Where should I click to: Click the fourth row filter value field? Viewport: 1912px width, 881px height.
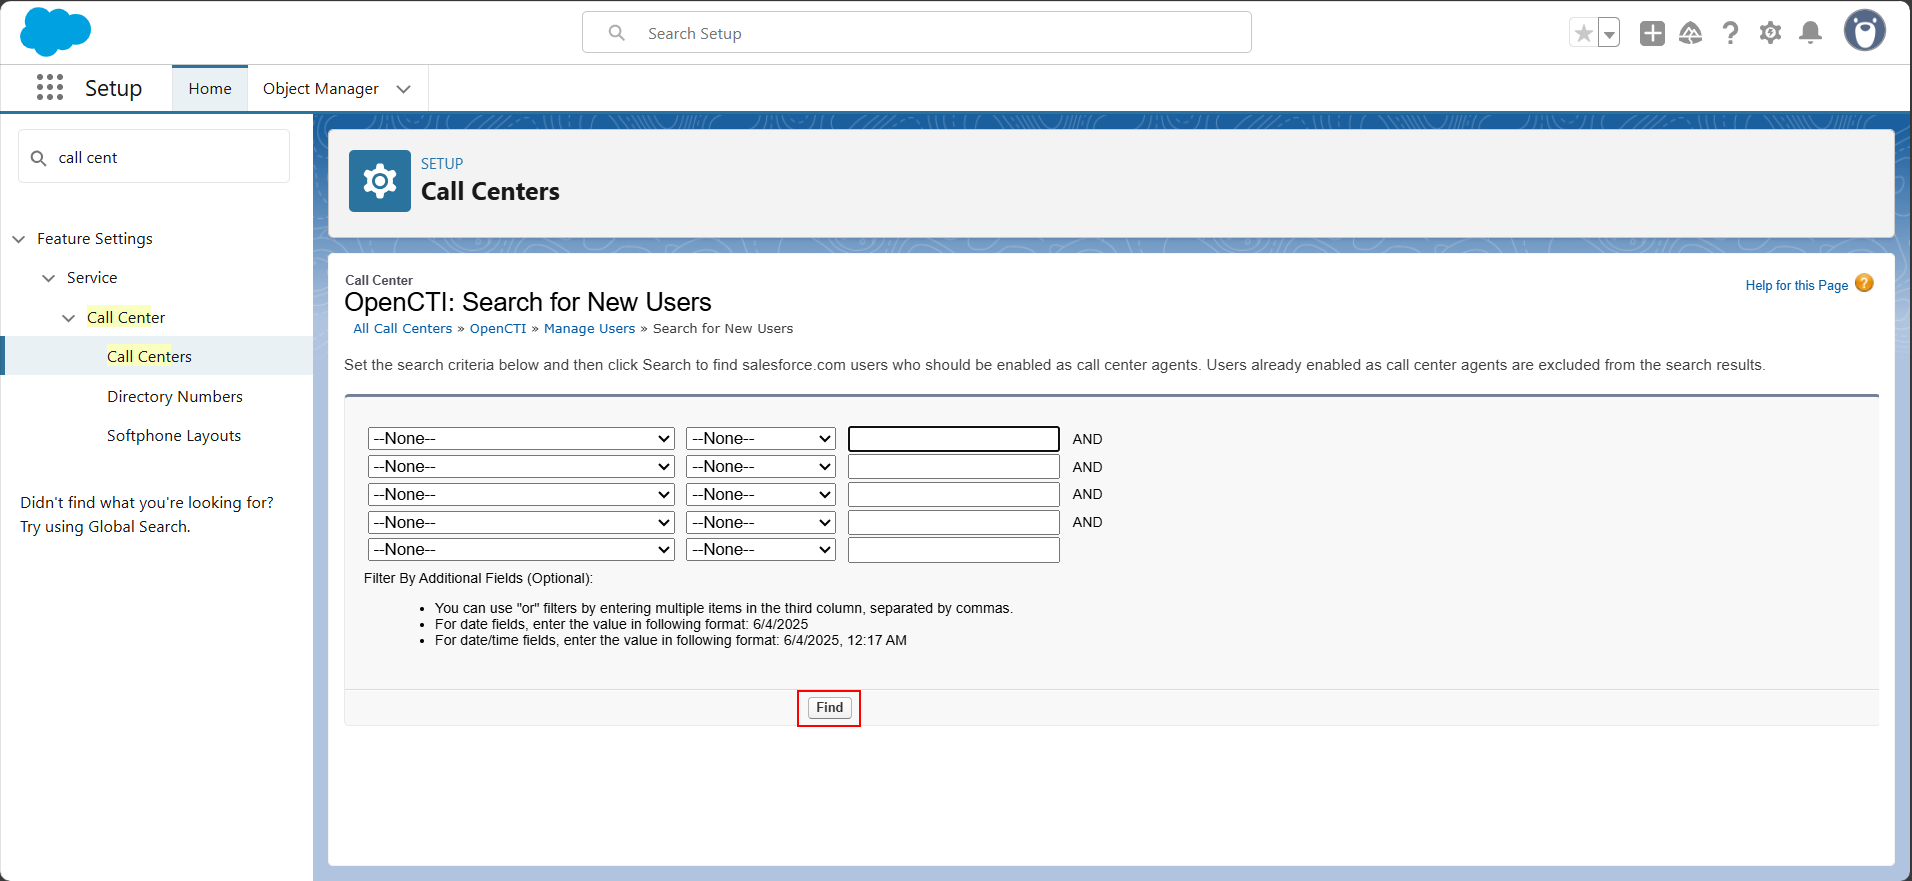click(954, 523)
